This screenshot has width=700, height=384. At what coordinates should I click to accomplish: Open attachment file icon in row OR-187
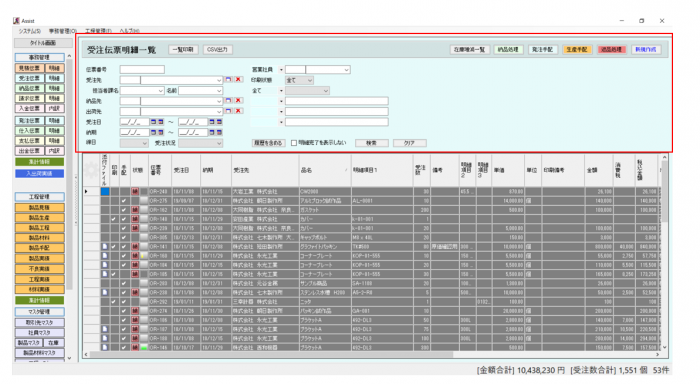[x=104, y=329]
